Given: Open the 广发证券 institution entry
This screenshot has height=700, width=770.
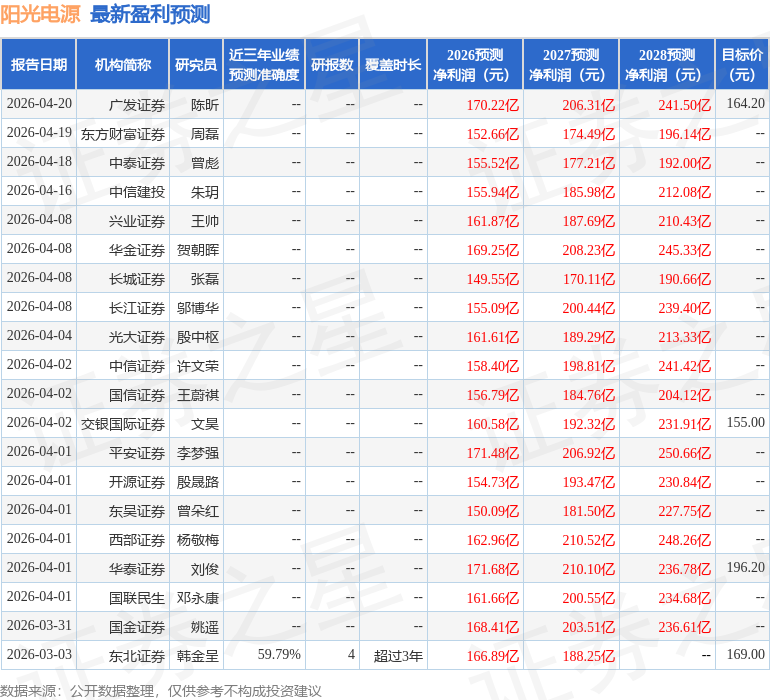Looking at the screenshot, I should click(x=137, y=104).
